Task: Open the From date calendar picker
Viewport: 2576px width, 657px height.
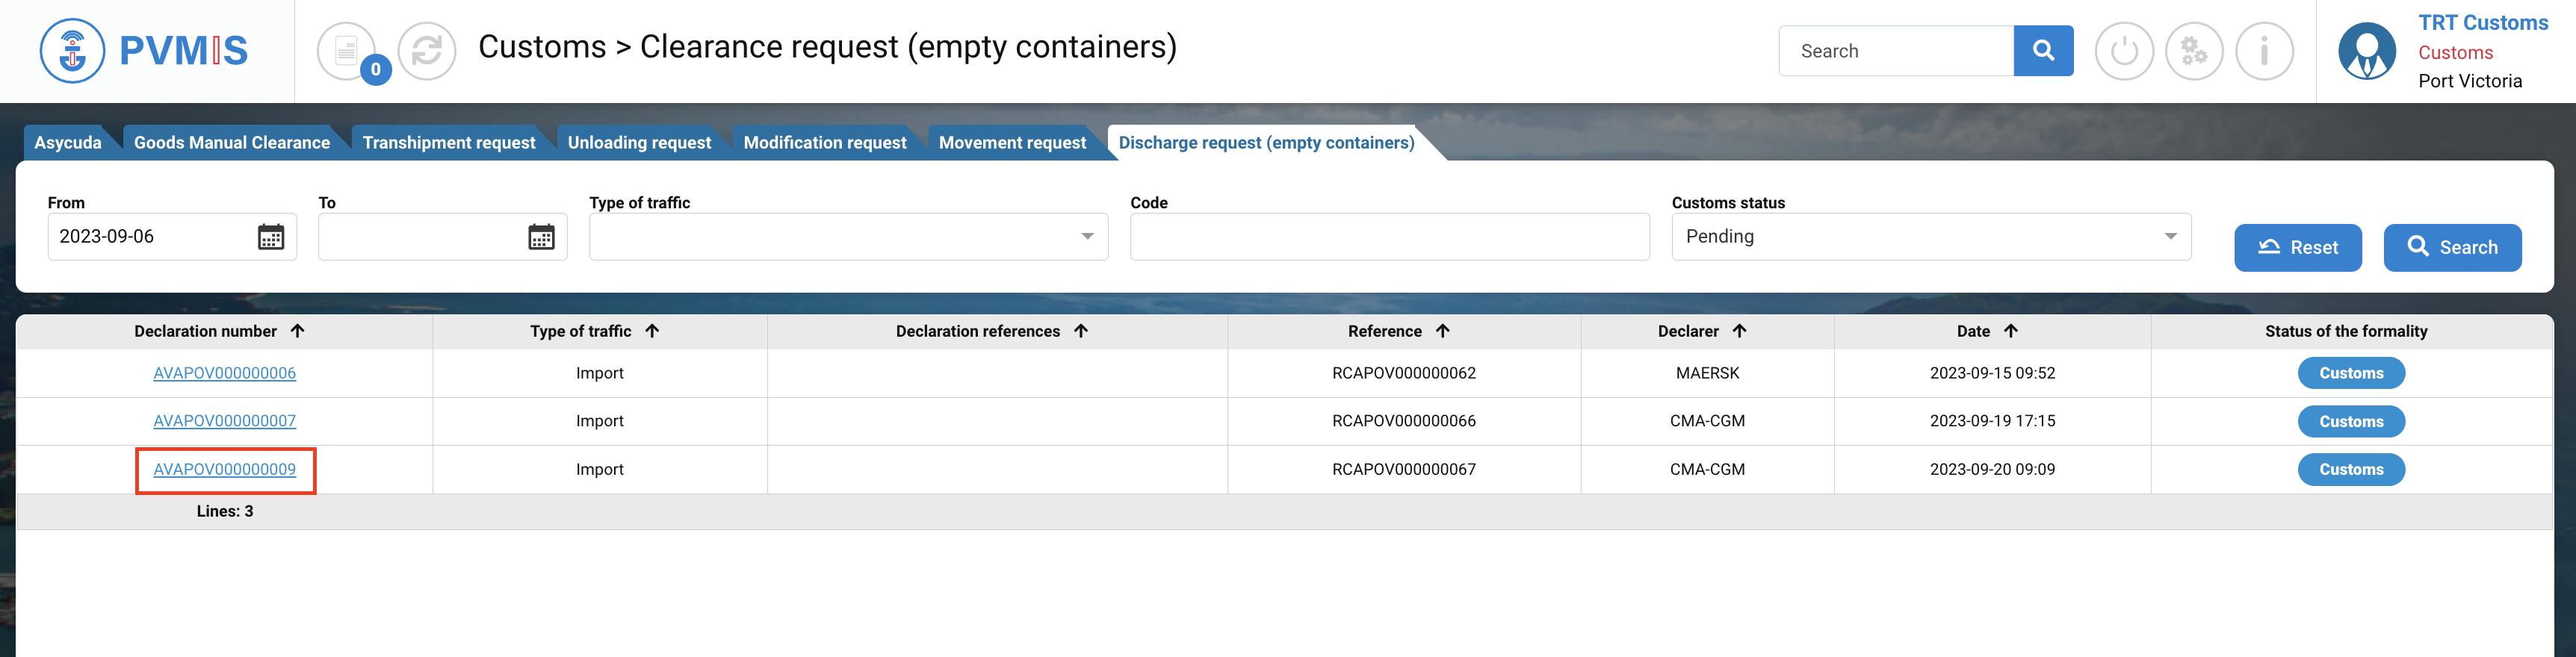Action: 271,237
